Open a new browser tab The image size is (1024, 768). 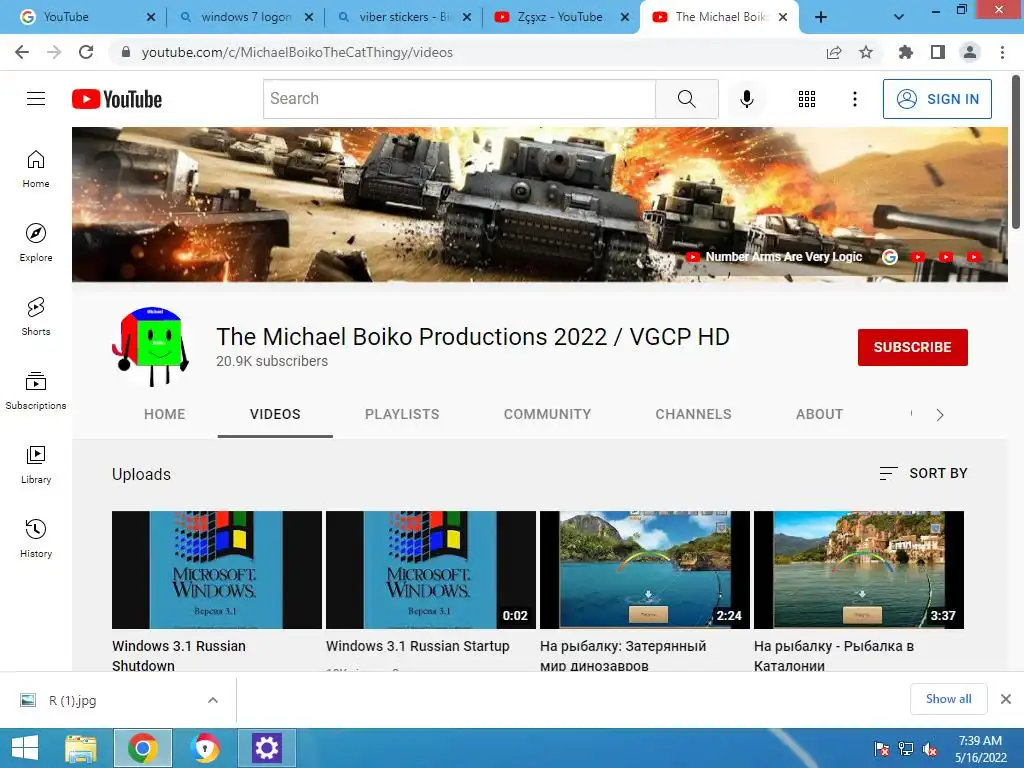click(x=821, y=17)
